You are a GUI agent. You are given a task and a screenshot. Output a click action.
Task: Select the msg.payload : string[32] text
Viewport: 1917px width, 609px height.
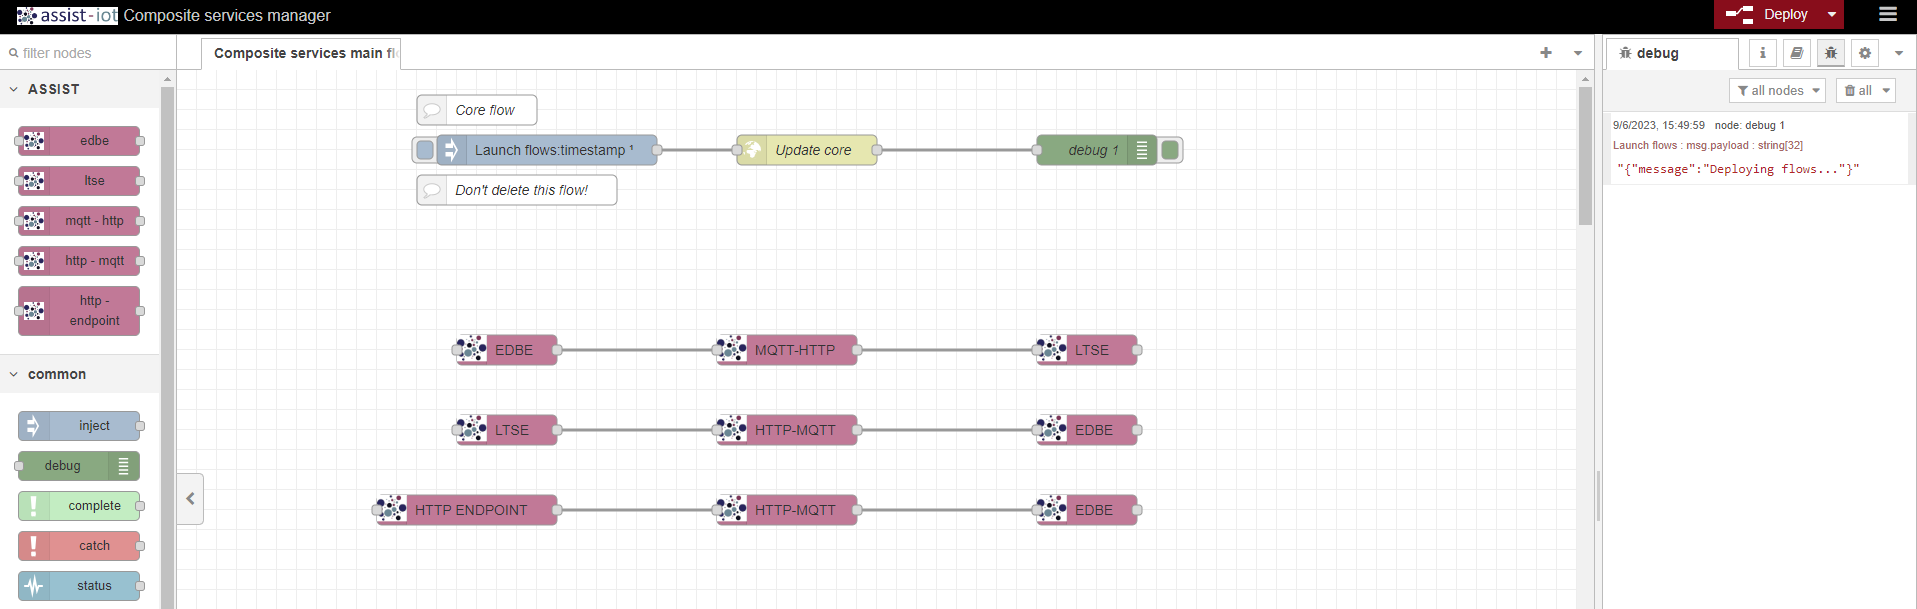(x=1745, y=145)
